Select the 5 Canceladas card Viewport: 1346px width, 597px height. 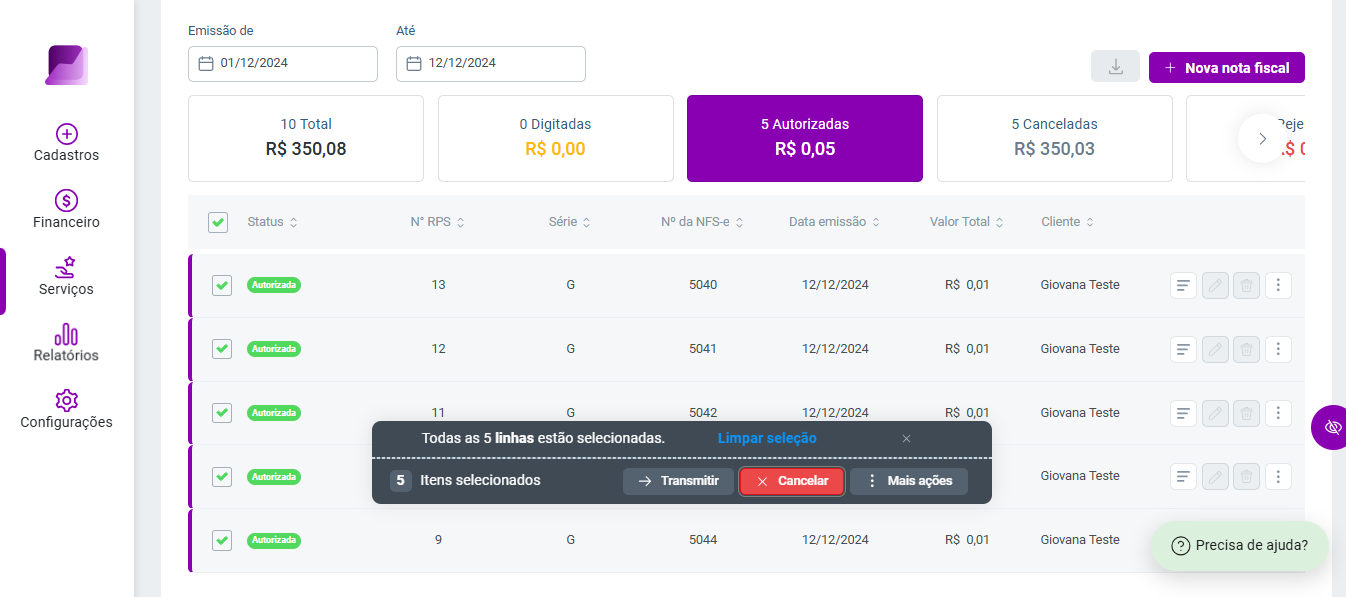tap(1054, 138)
